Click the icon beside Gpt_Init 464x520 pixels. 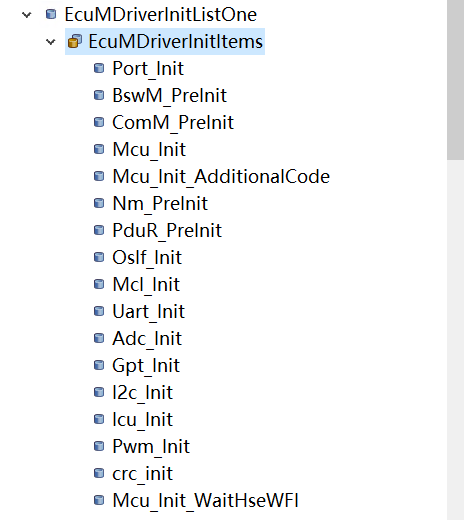pyautogui.click(x=99, y=365)
